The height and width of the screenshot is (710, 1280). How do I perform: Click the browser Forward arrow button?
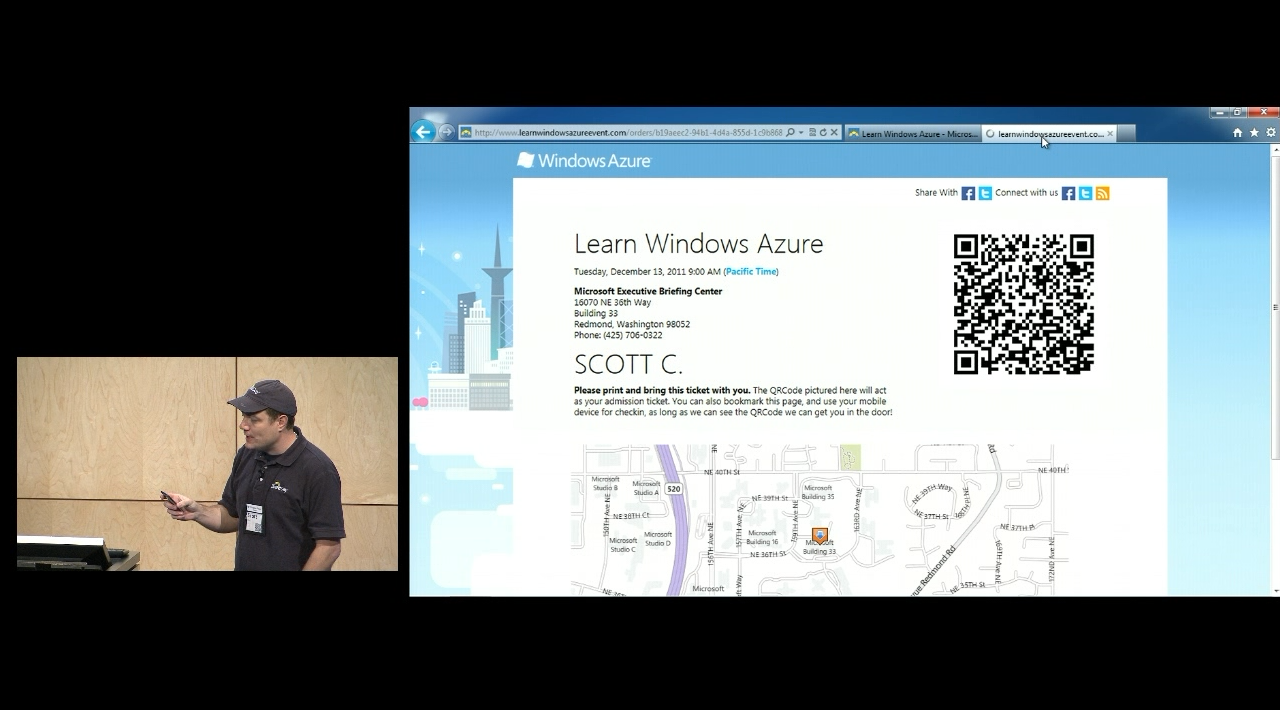click(x=446, y=132)
